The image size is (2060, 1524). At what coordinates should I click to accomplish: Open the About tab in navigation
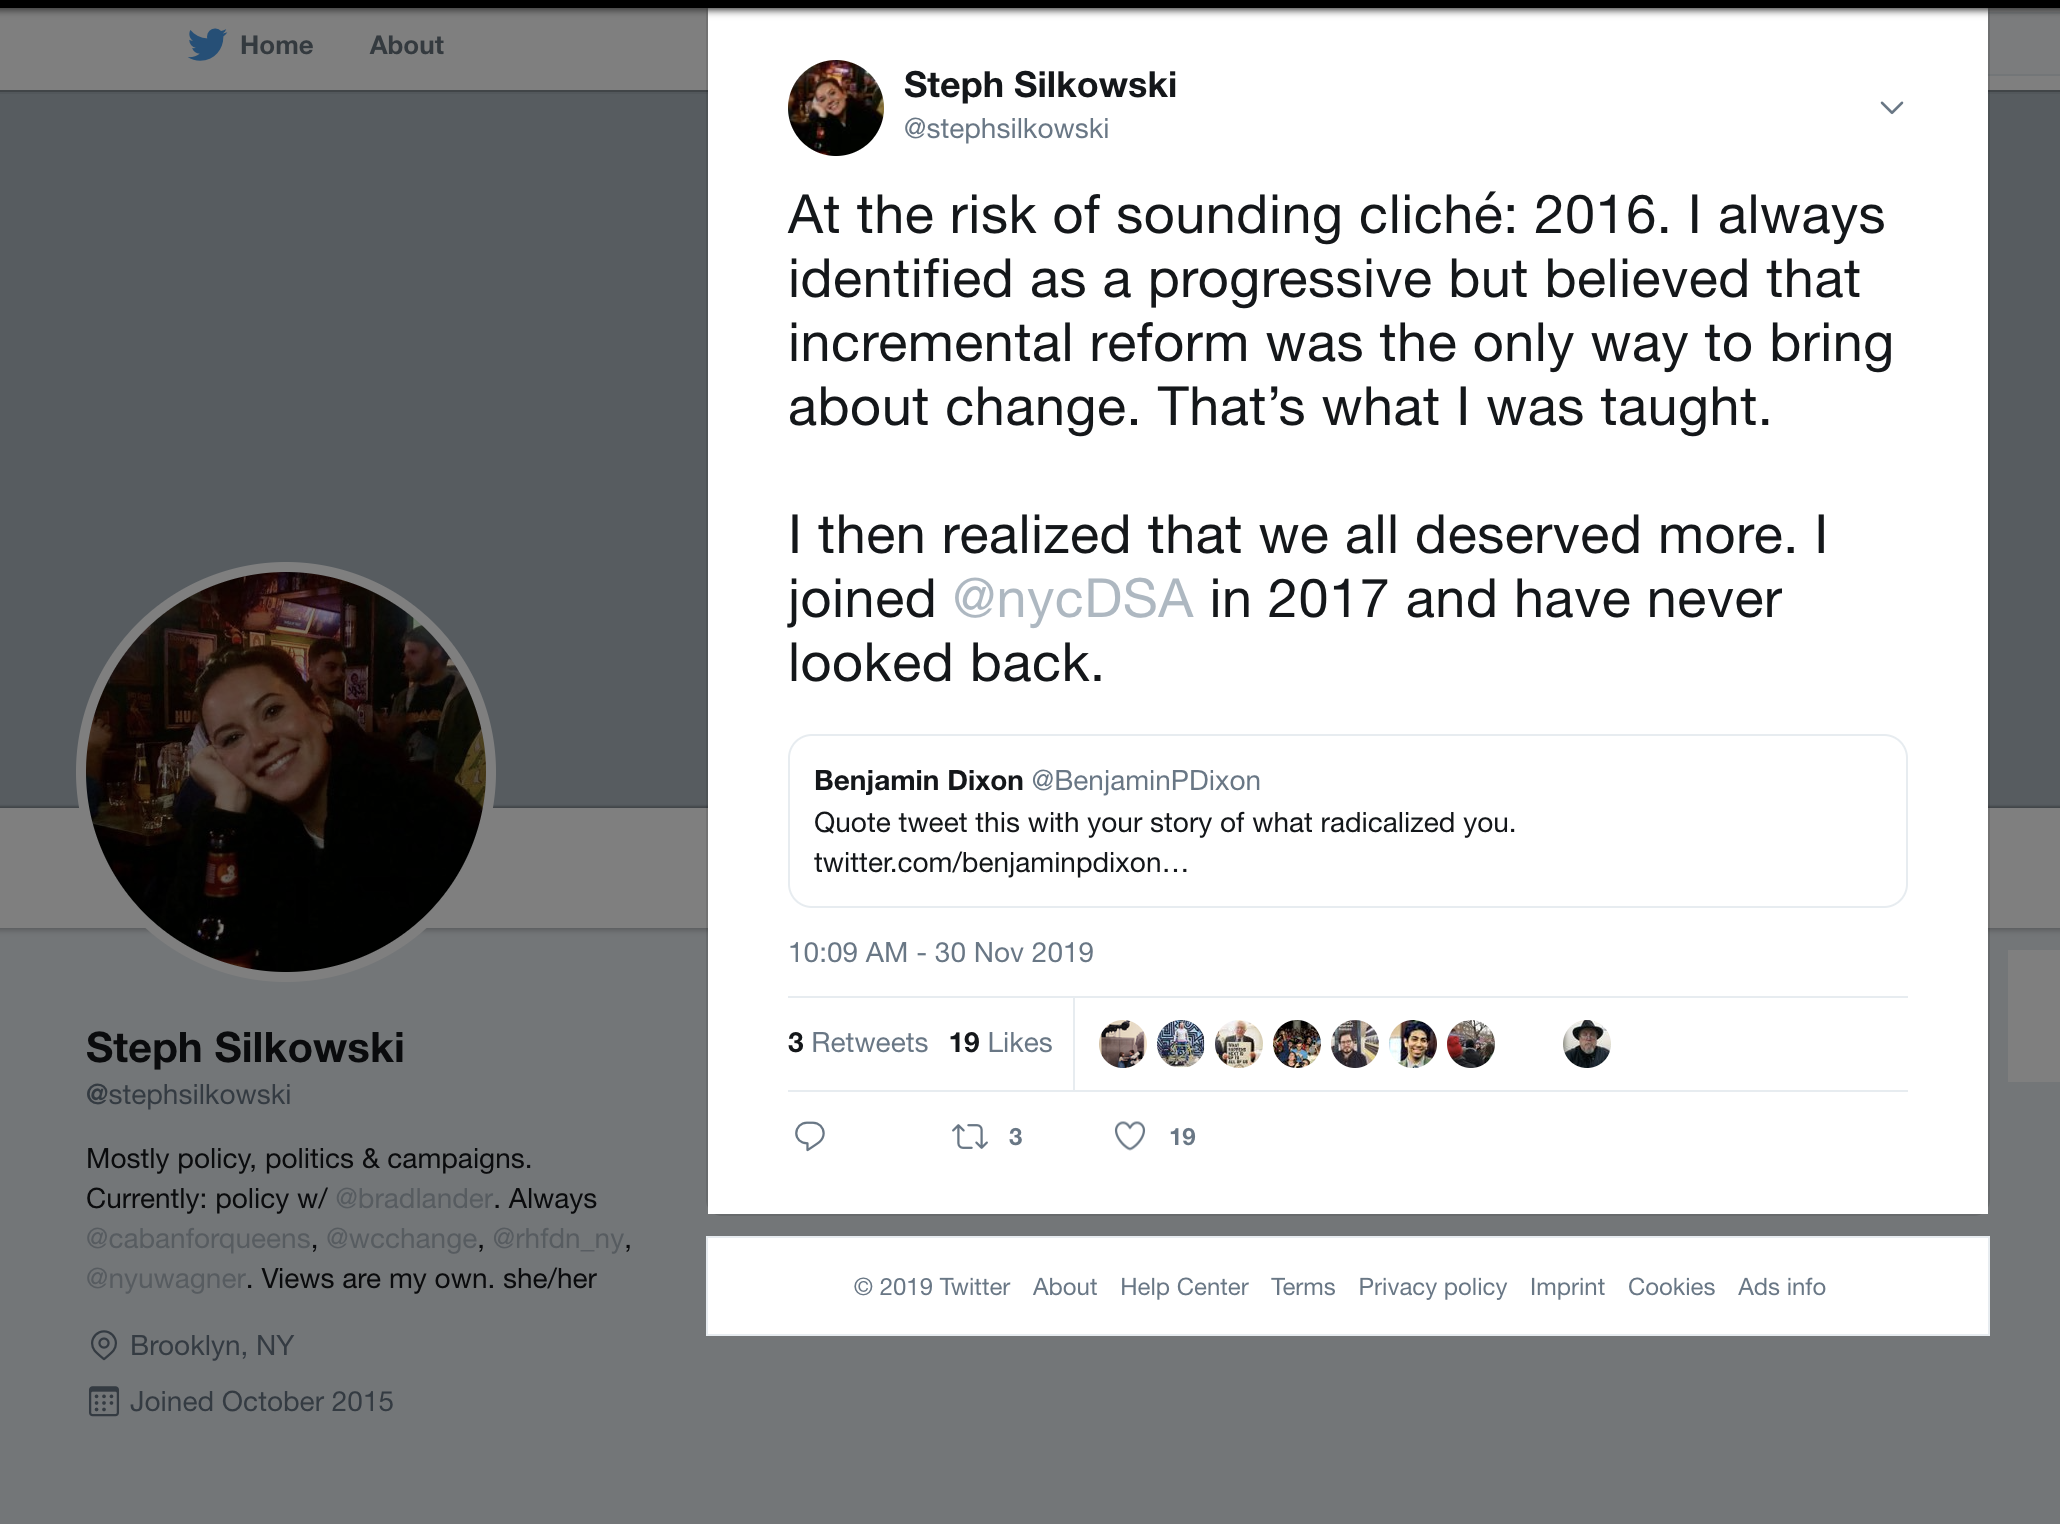click(x=406, y=45)
